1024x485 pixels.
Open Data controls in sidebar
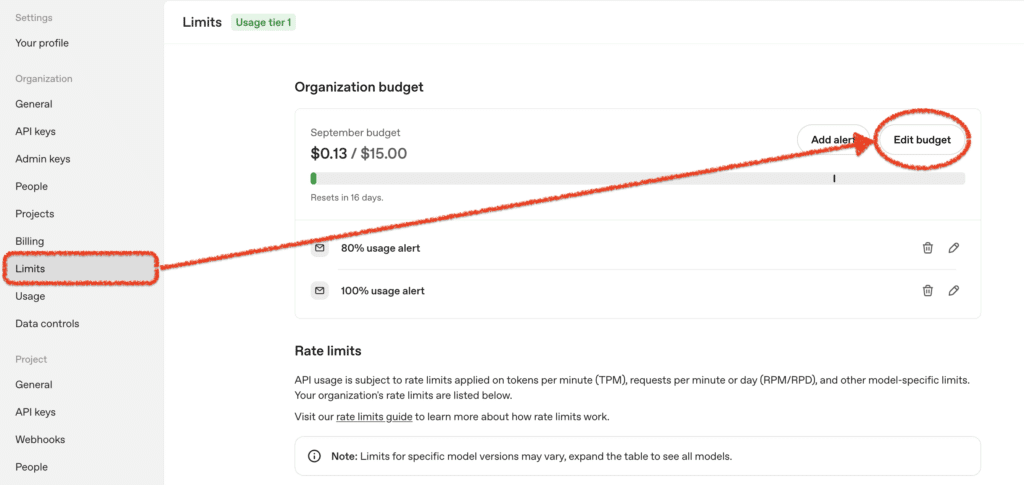tap(47, 323)
